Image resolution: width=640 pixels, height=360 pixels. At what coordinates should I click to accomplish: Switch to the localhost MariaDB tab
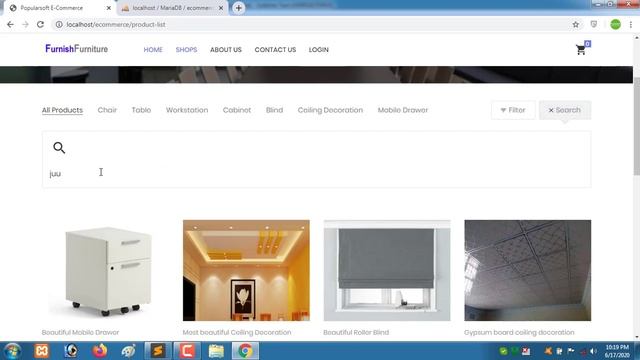[x=173, y=8]
